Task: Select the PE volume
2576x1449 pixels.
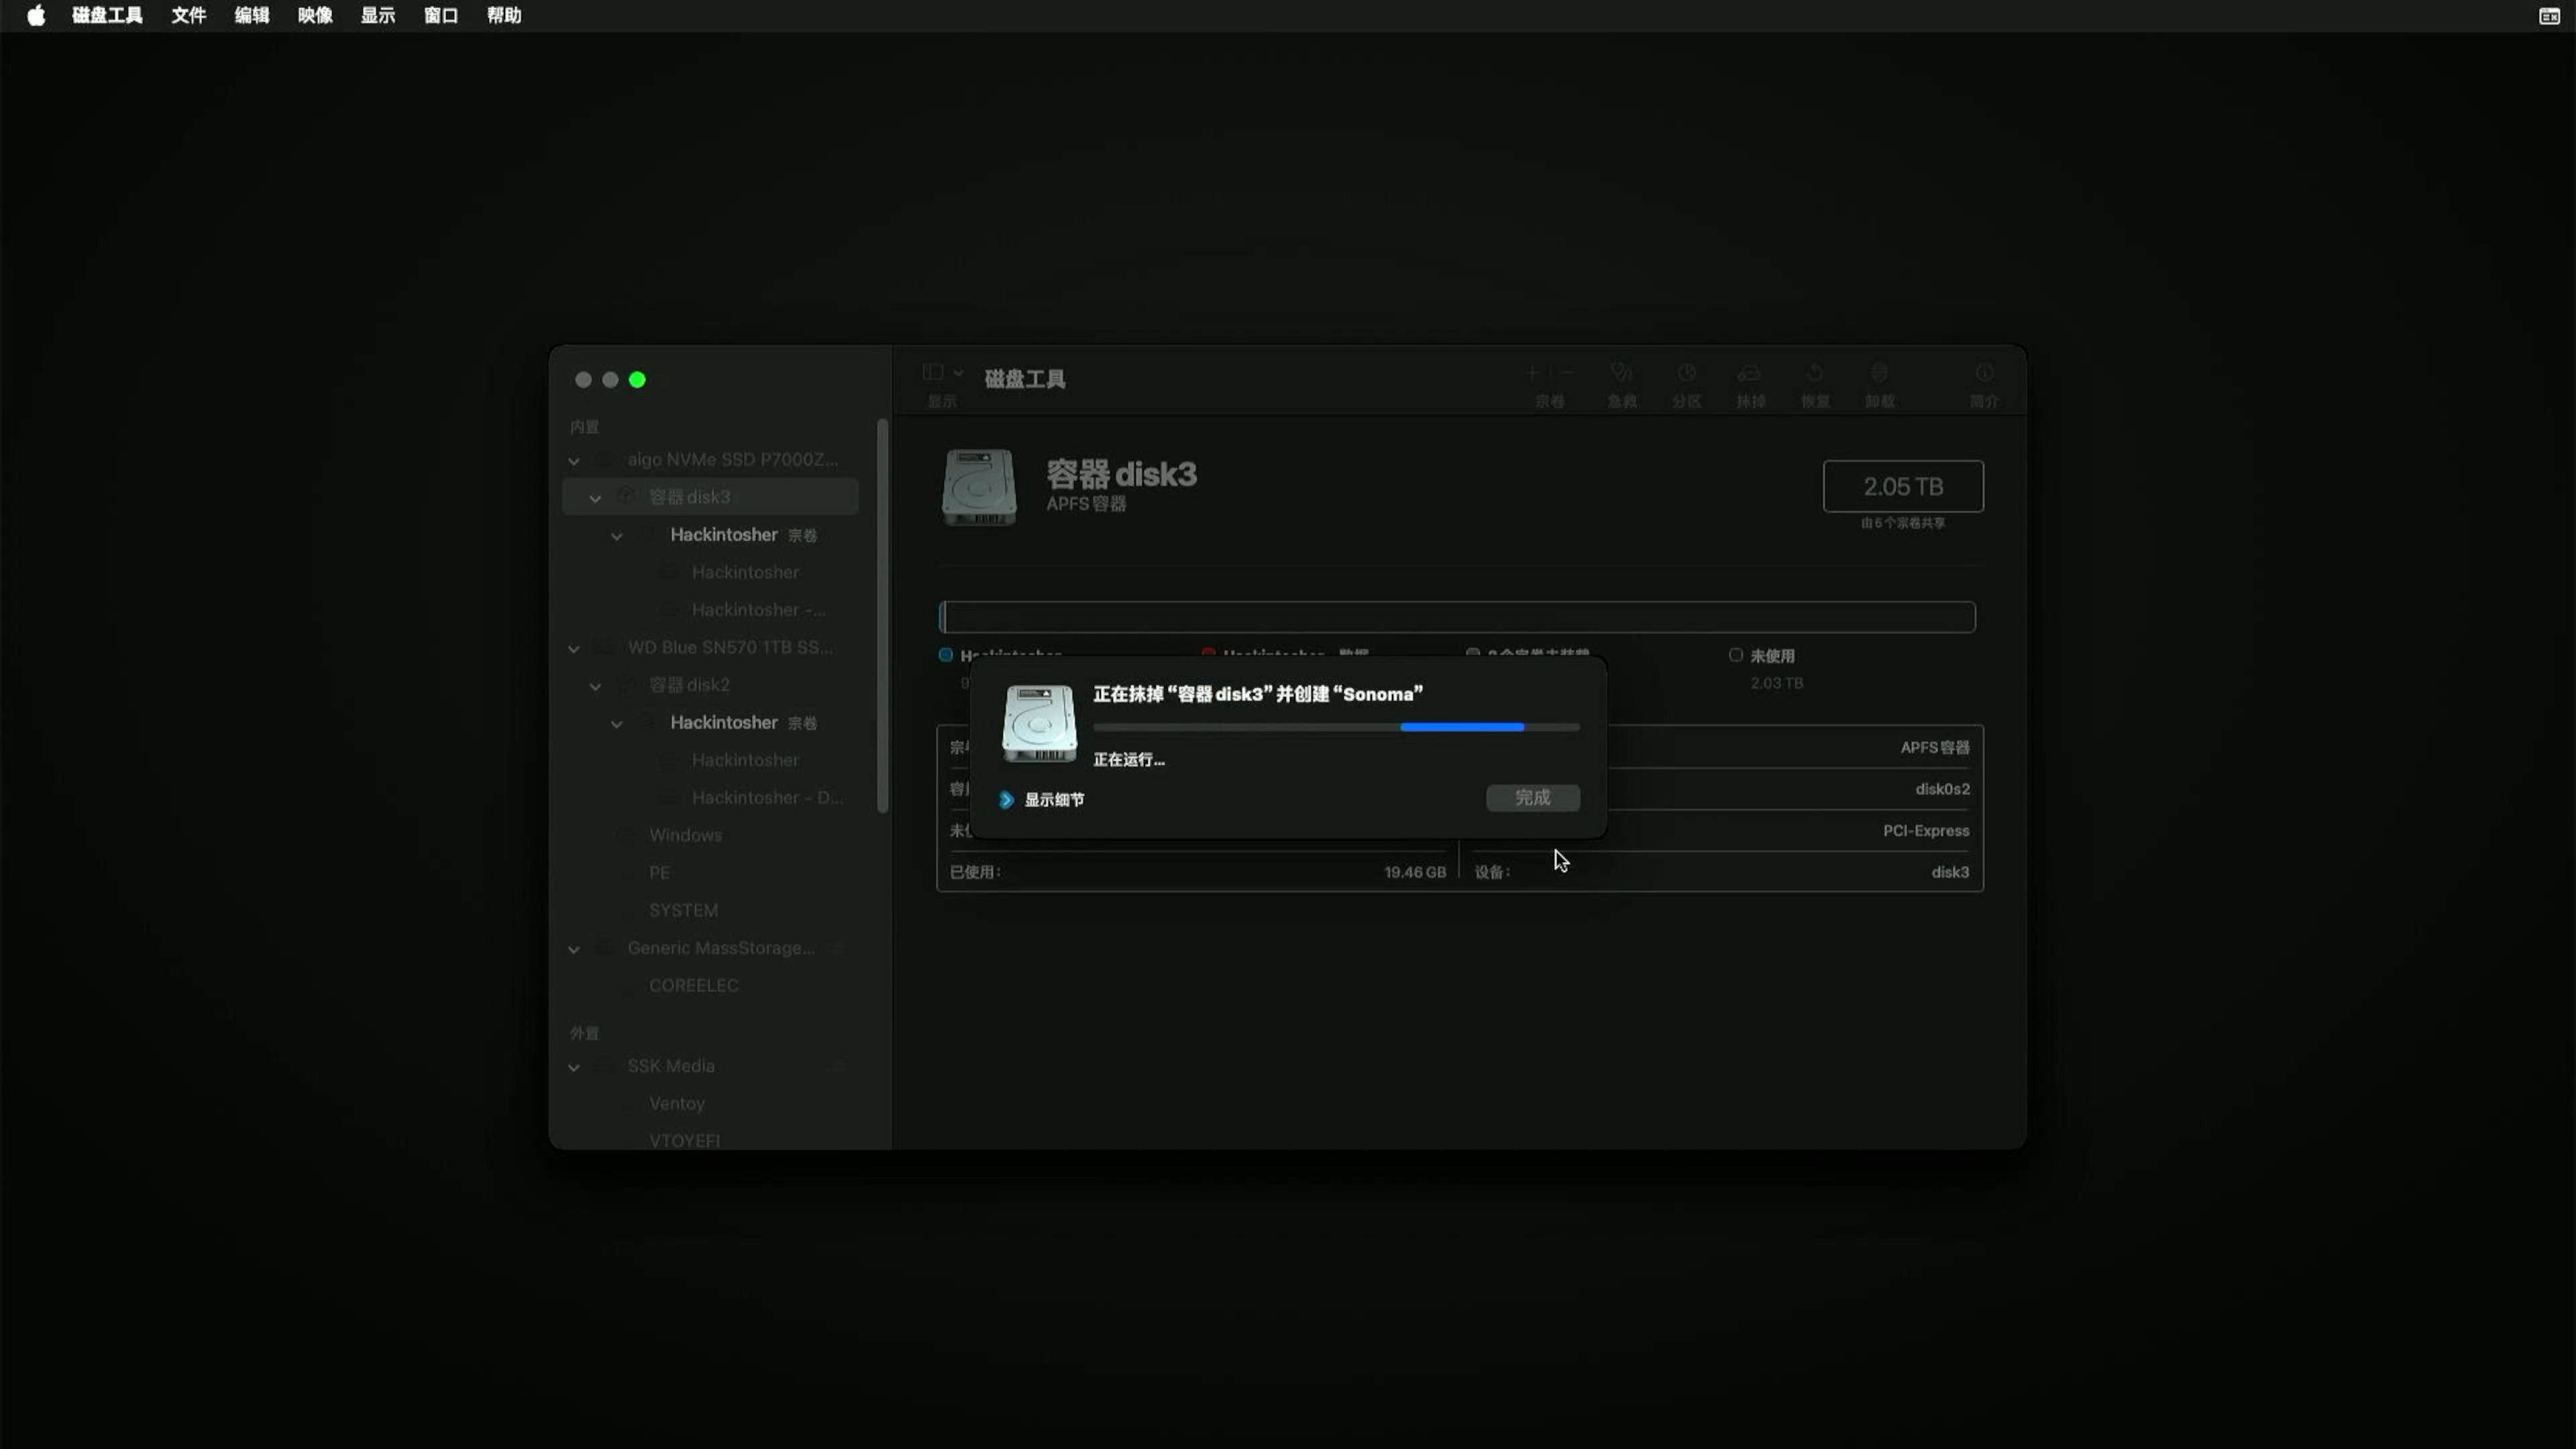Action: 659,872
